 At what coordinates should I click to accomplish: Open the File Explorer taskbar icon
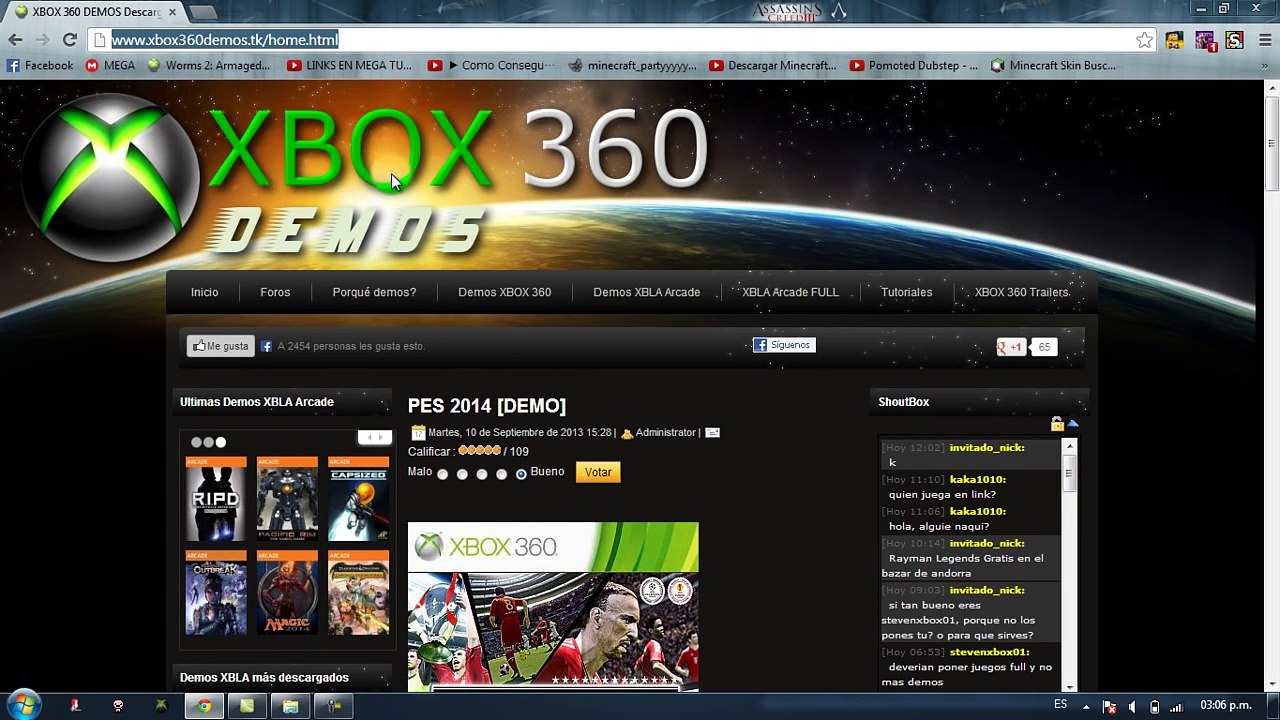pos(290,706)
